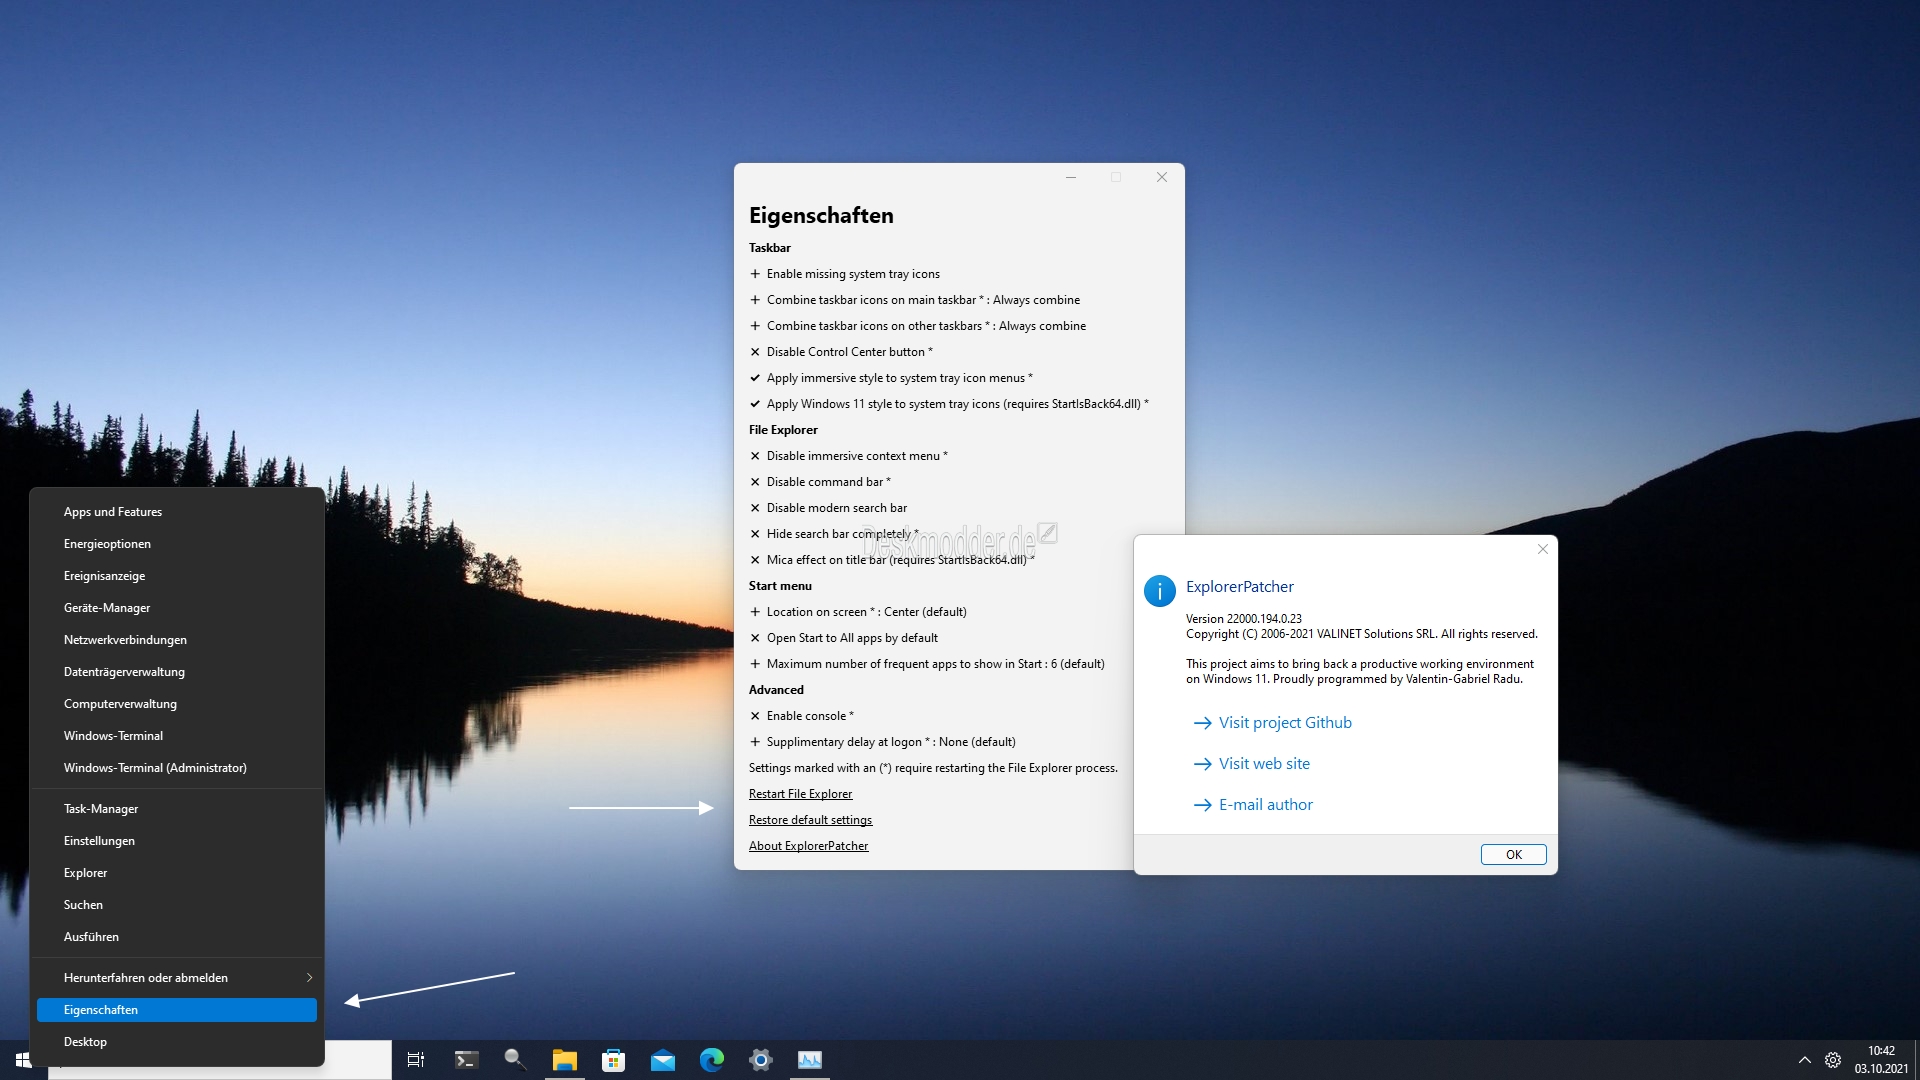Toggle Open Start to All apps

(x=844, y=638)
